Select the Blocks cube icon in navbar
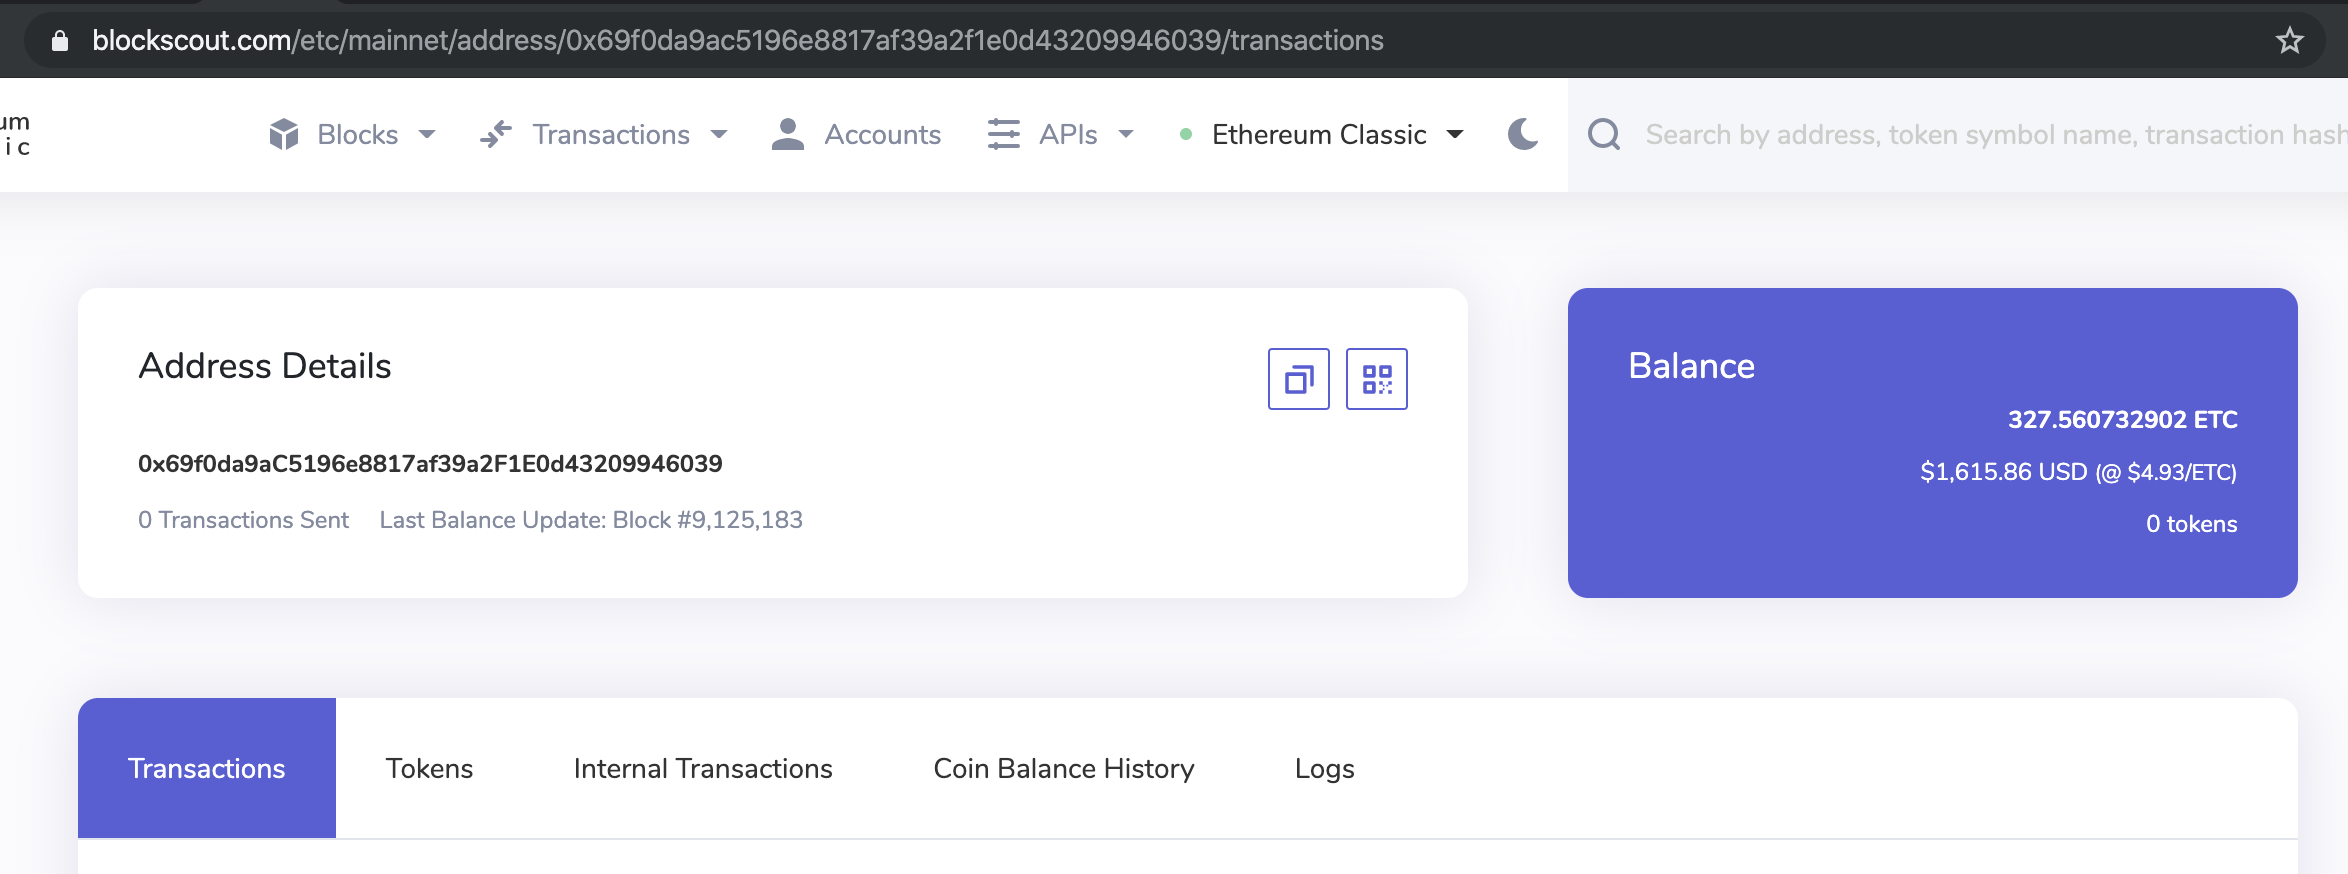 285,133
